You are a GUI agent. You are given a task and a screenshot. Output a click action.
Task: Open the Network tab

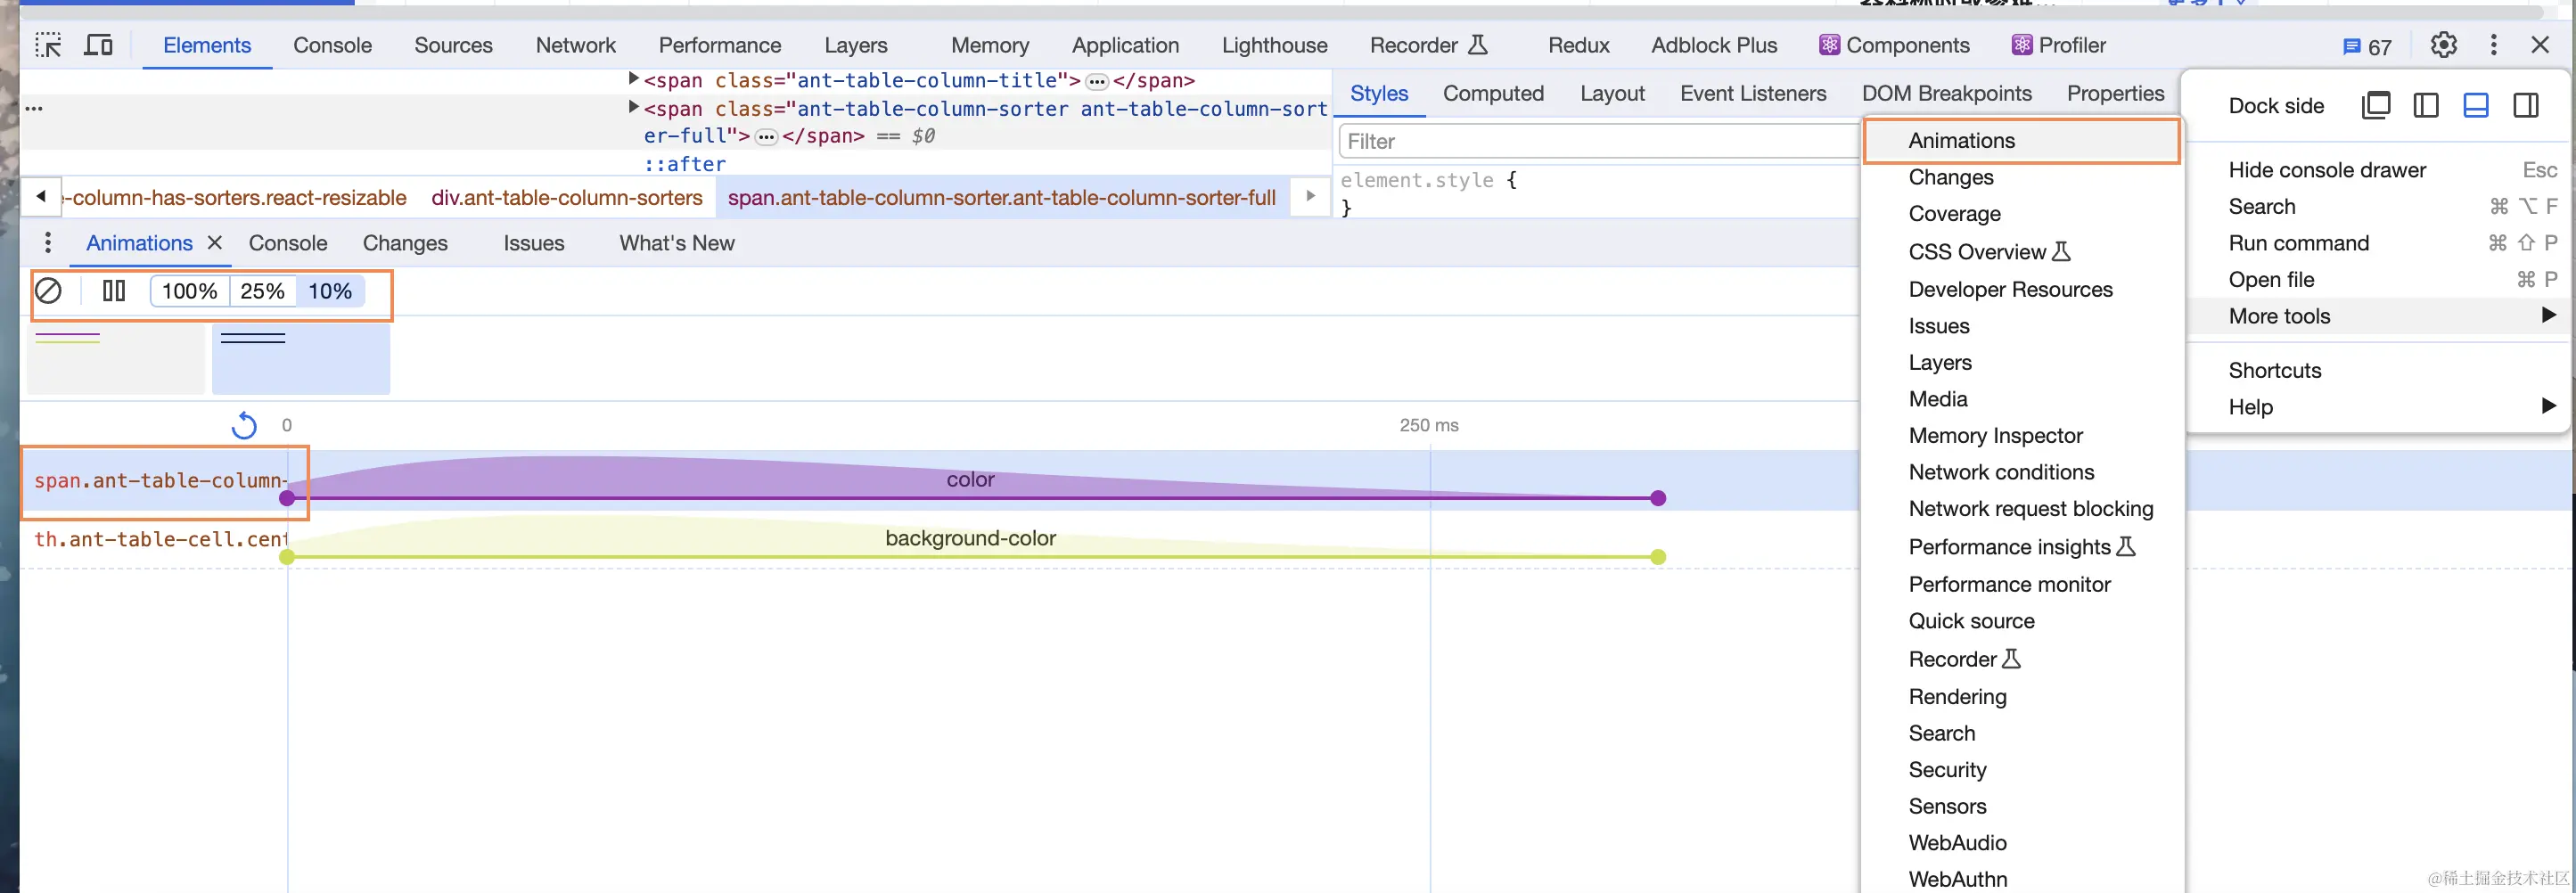[x=575, y=45]
